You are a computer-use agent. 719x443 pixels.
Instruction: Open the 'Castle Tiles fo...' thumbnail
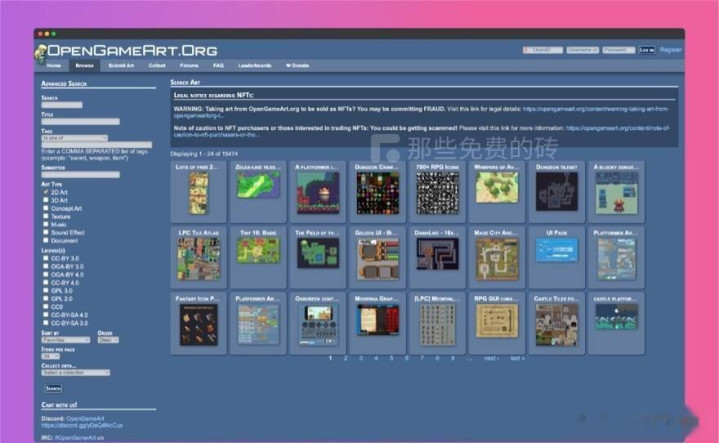[556, 323]
